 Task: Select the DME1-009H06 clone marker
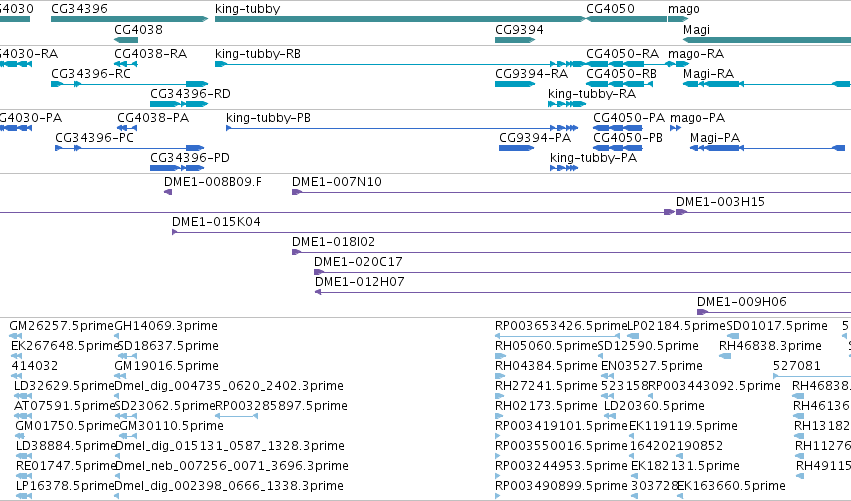[x=702, y=312]
